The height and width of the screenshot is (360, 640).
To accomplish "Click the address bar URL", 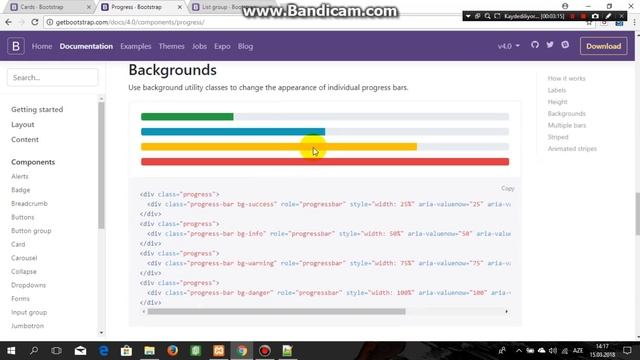I will pos(130,22).
